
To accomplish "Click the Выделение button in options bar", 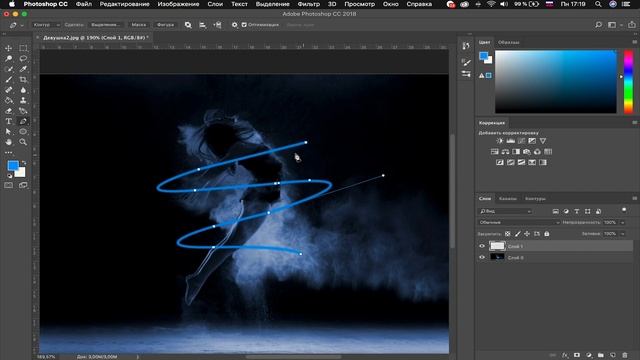I will tap(105, 25).
